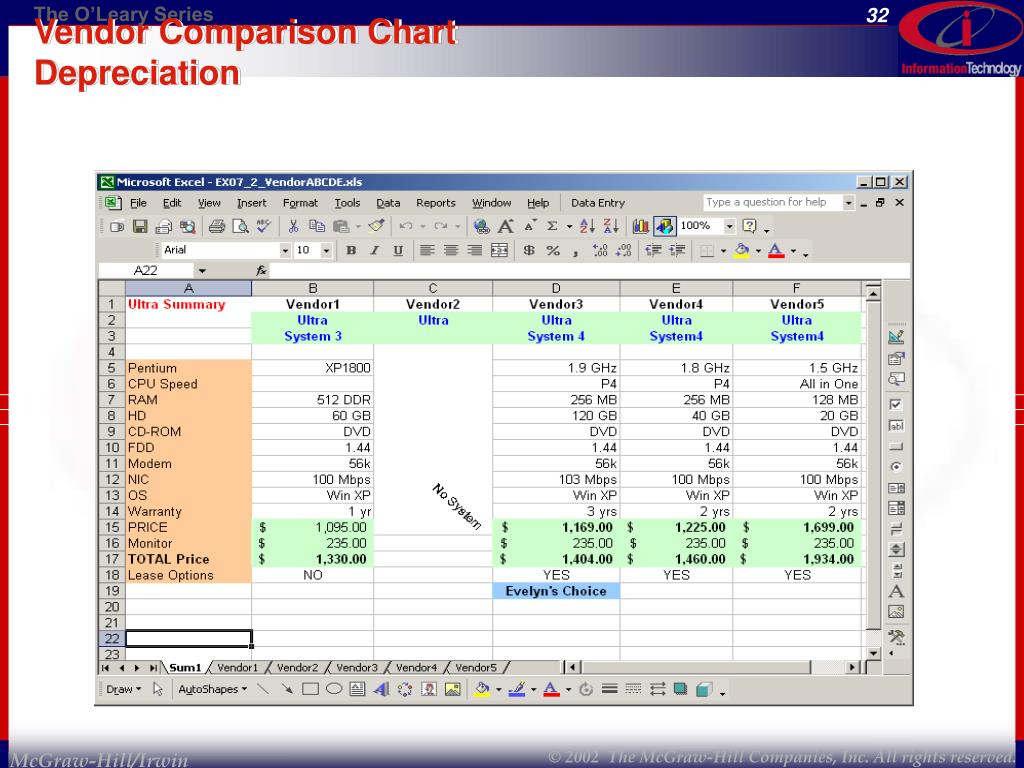Click the Data Entry menu button
The height and width of the screenshot is (768, 1024).
(598, 203)
